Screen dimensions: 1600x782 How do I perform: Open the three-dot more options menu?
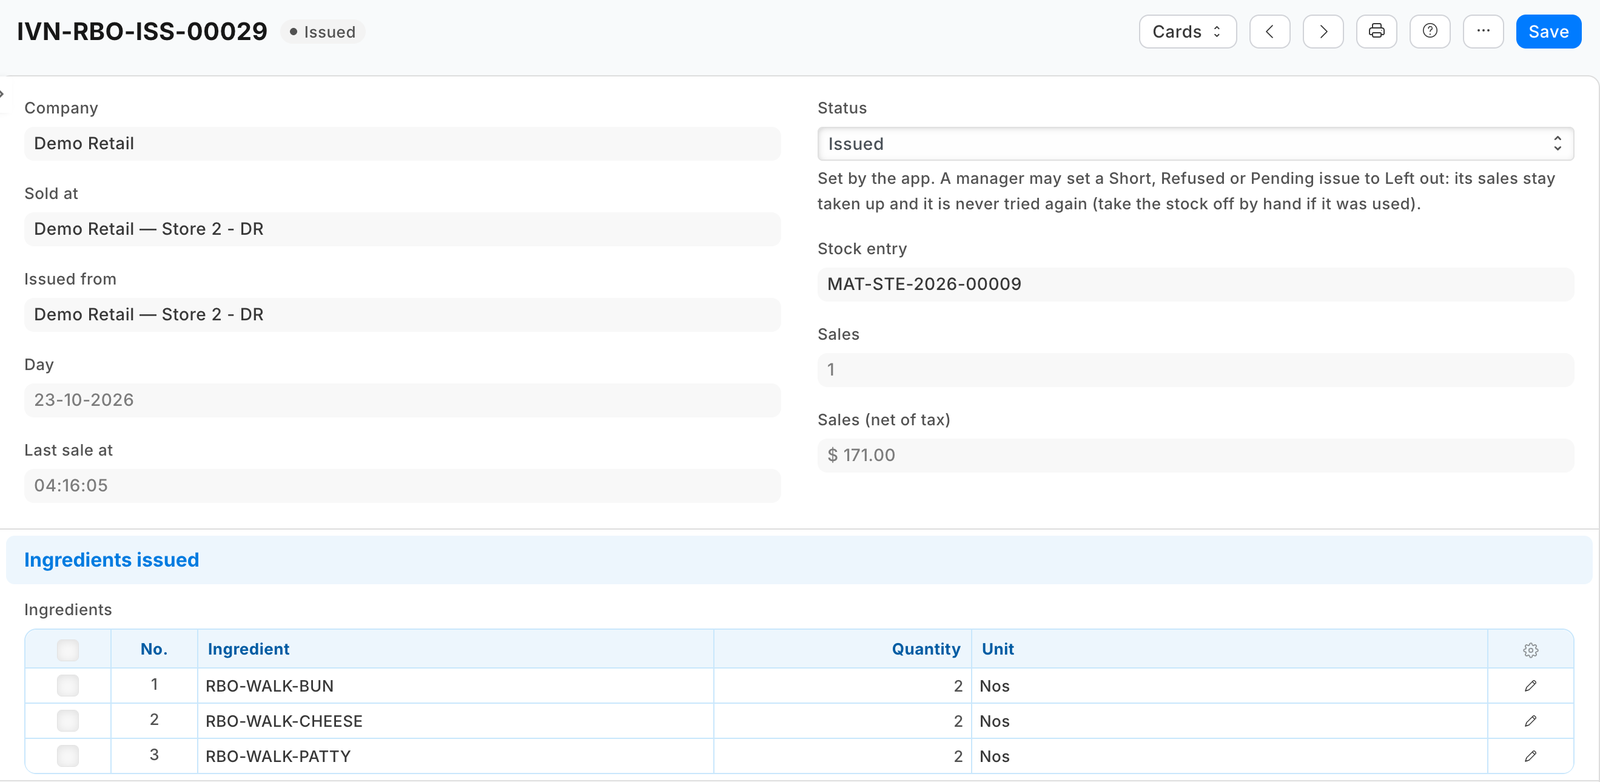(1483, 32)
